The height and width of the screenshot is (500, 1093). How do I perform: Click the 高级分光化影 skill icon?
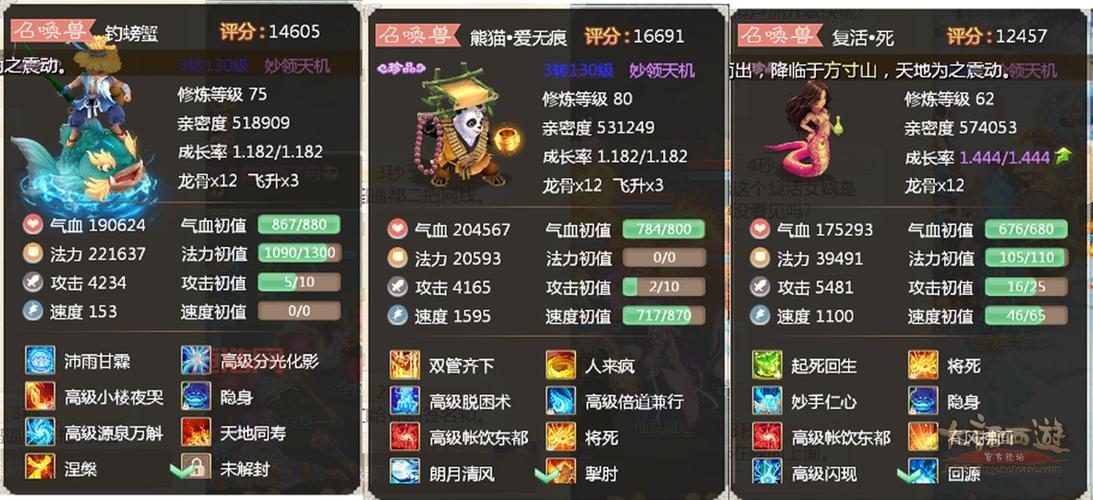(x=196, y=361)
